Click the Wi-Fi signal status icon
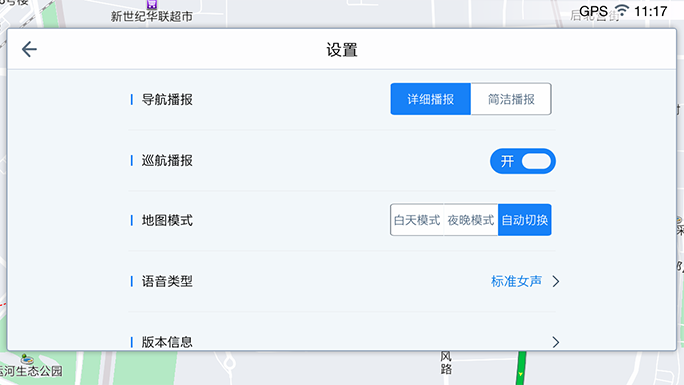 coord(622,10)
